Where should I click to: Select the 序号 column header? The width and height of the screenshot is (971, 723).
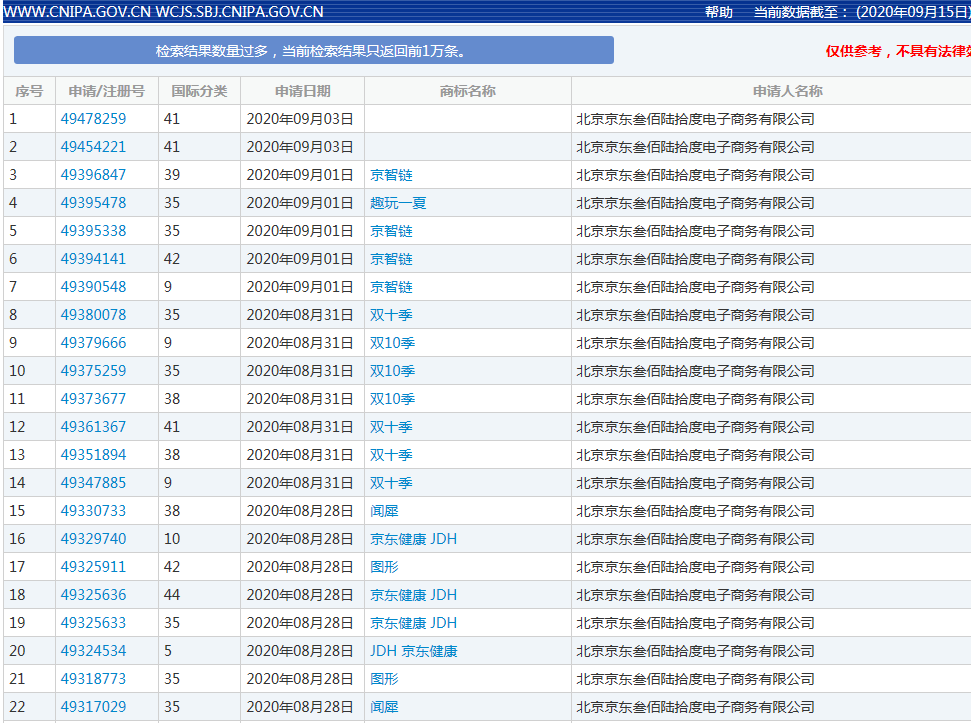pos(29,91)
